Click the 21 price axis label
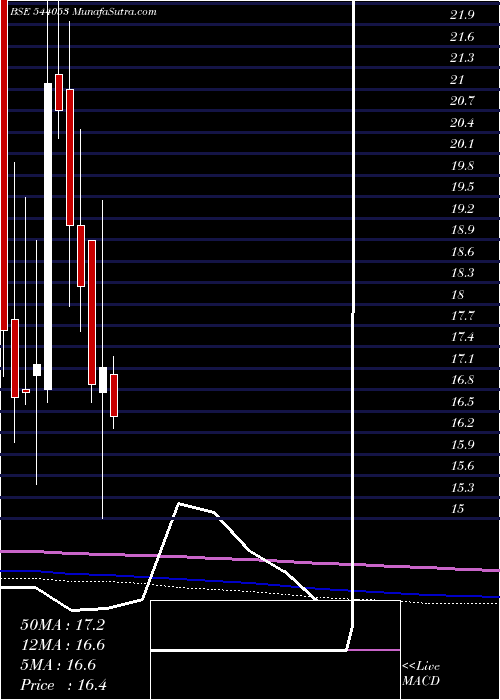 point(458,80)
